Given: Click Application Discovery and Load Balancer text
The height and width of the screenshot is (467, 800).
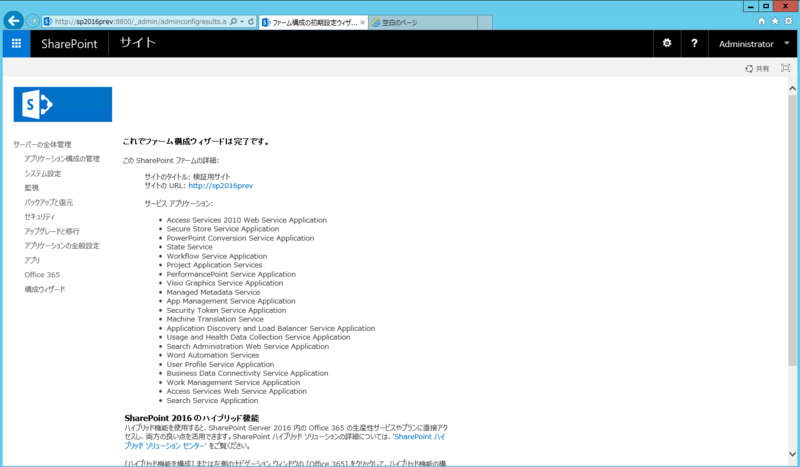Looking at the screenshot, I should point(270,329).
